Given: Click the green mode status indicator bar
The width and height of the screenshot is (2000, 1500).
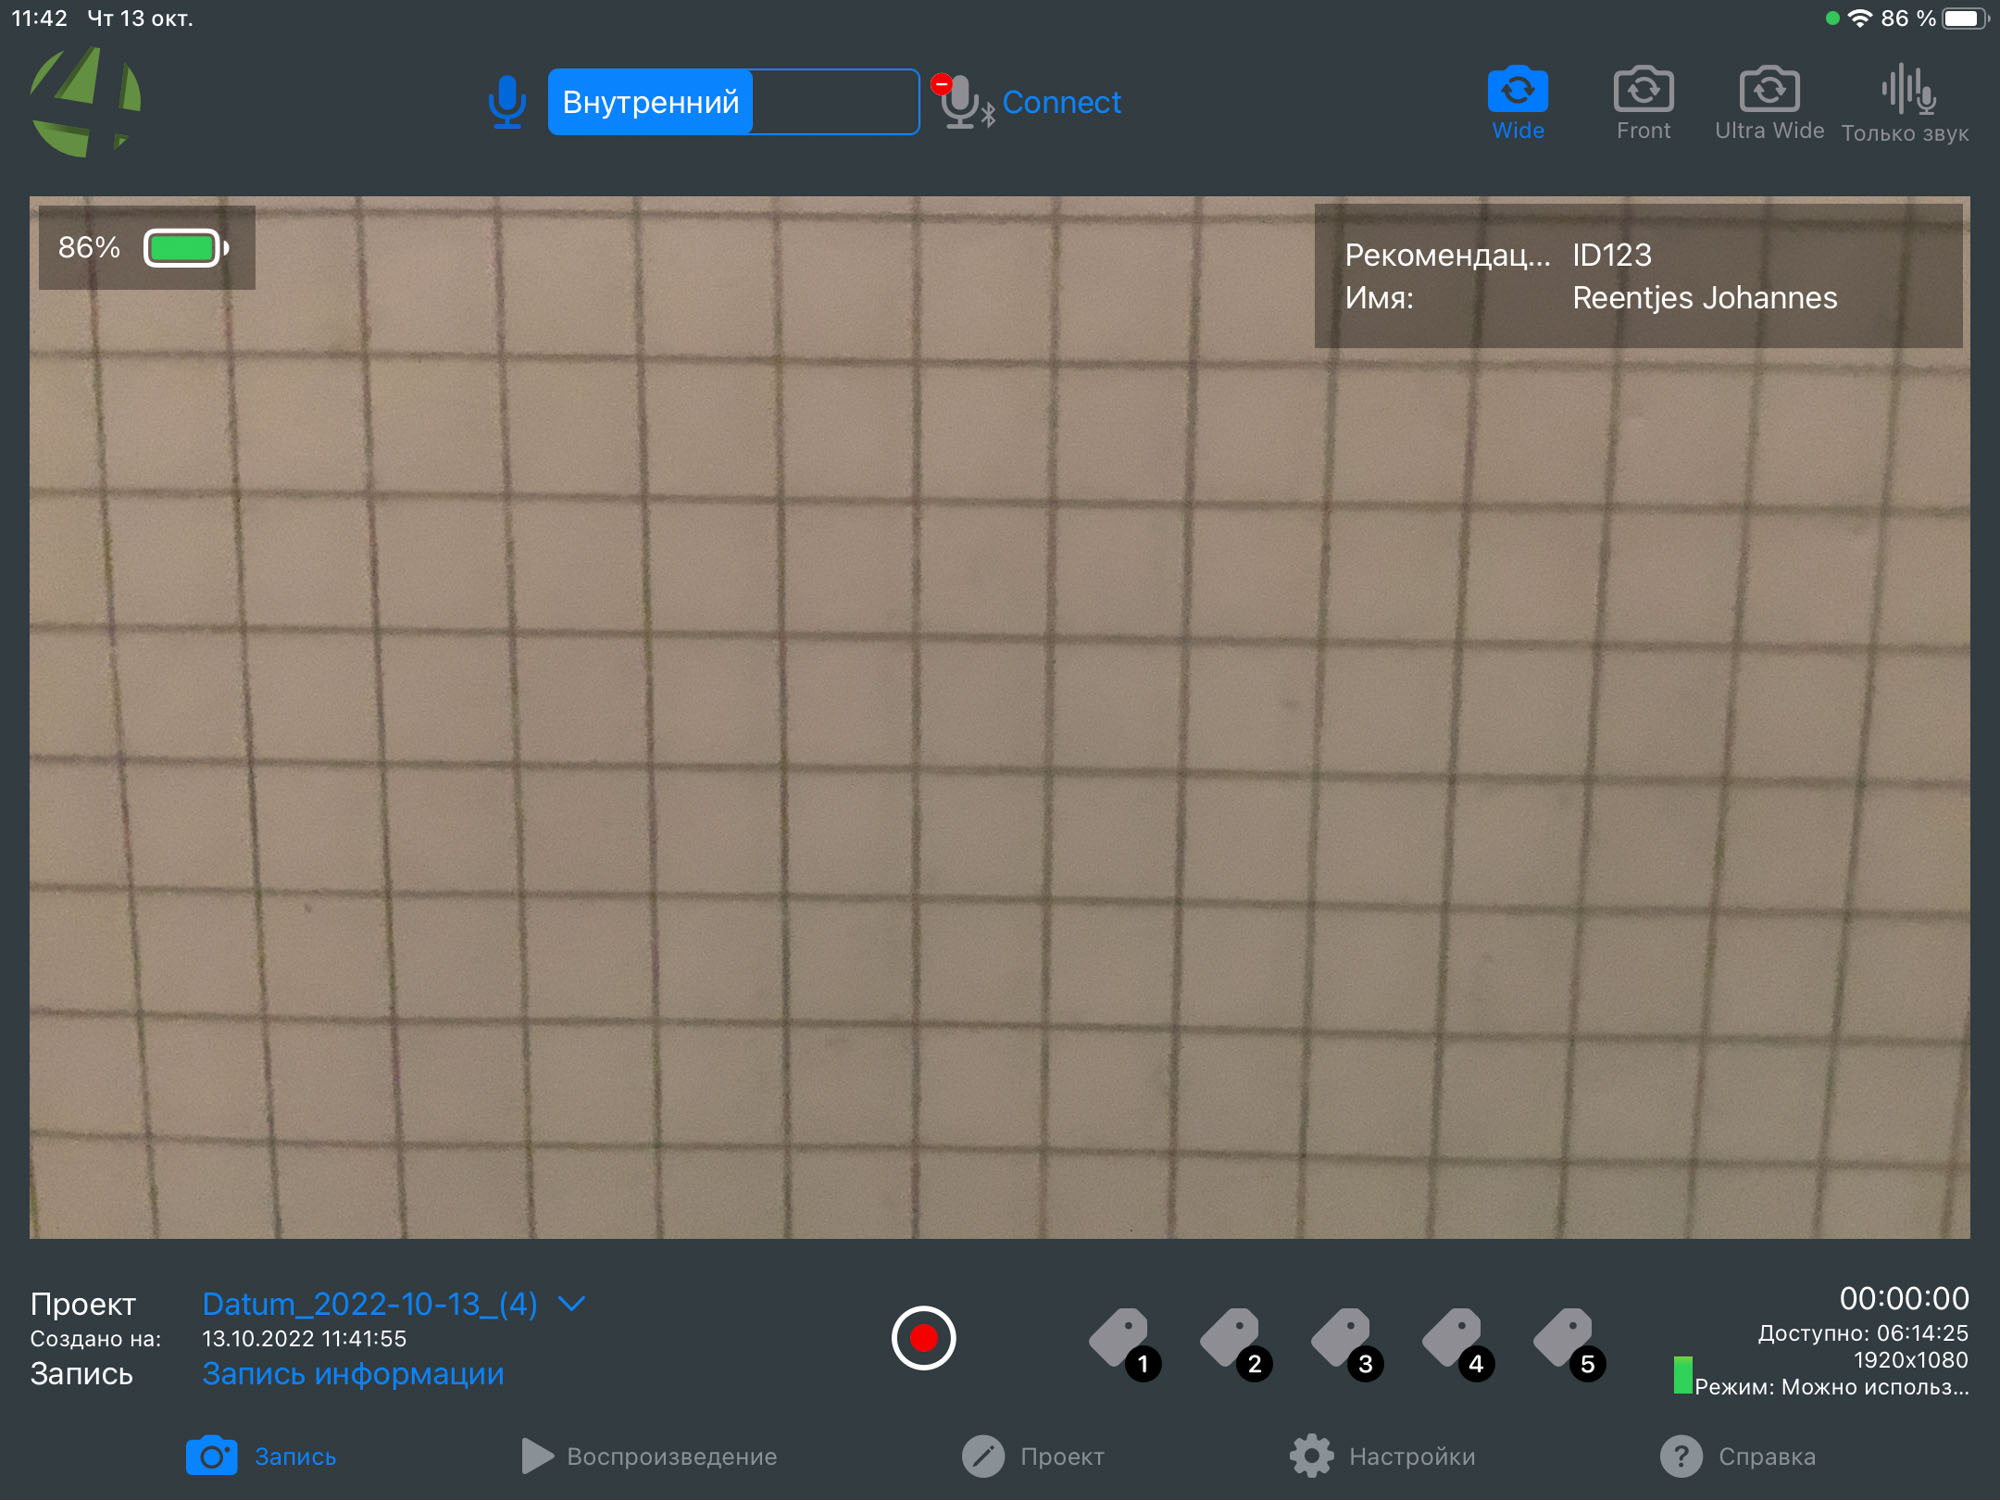Looking at the screenshot, I should pyautogui.click(x=1682, y=1375).
